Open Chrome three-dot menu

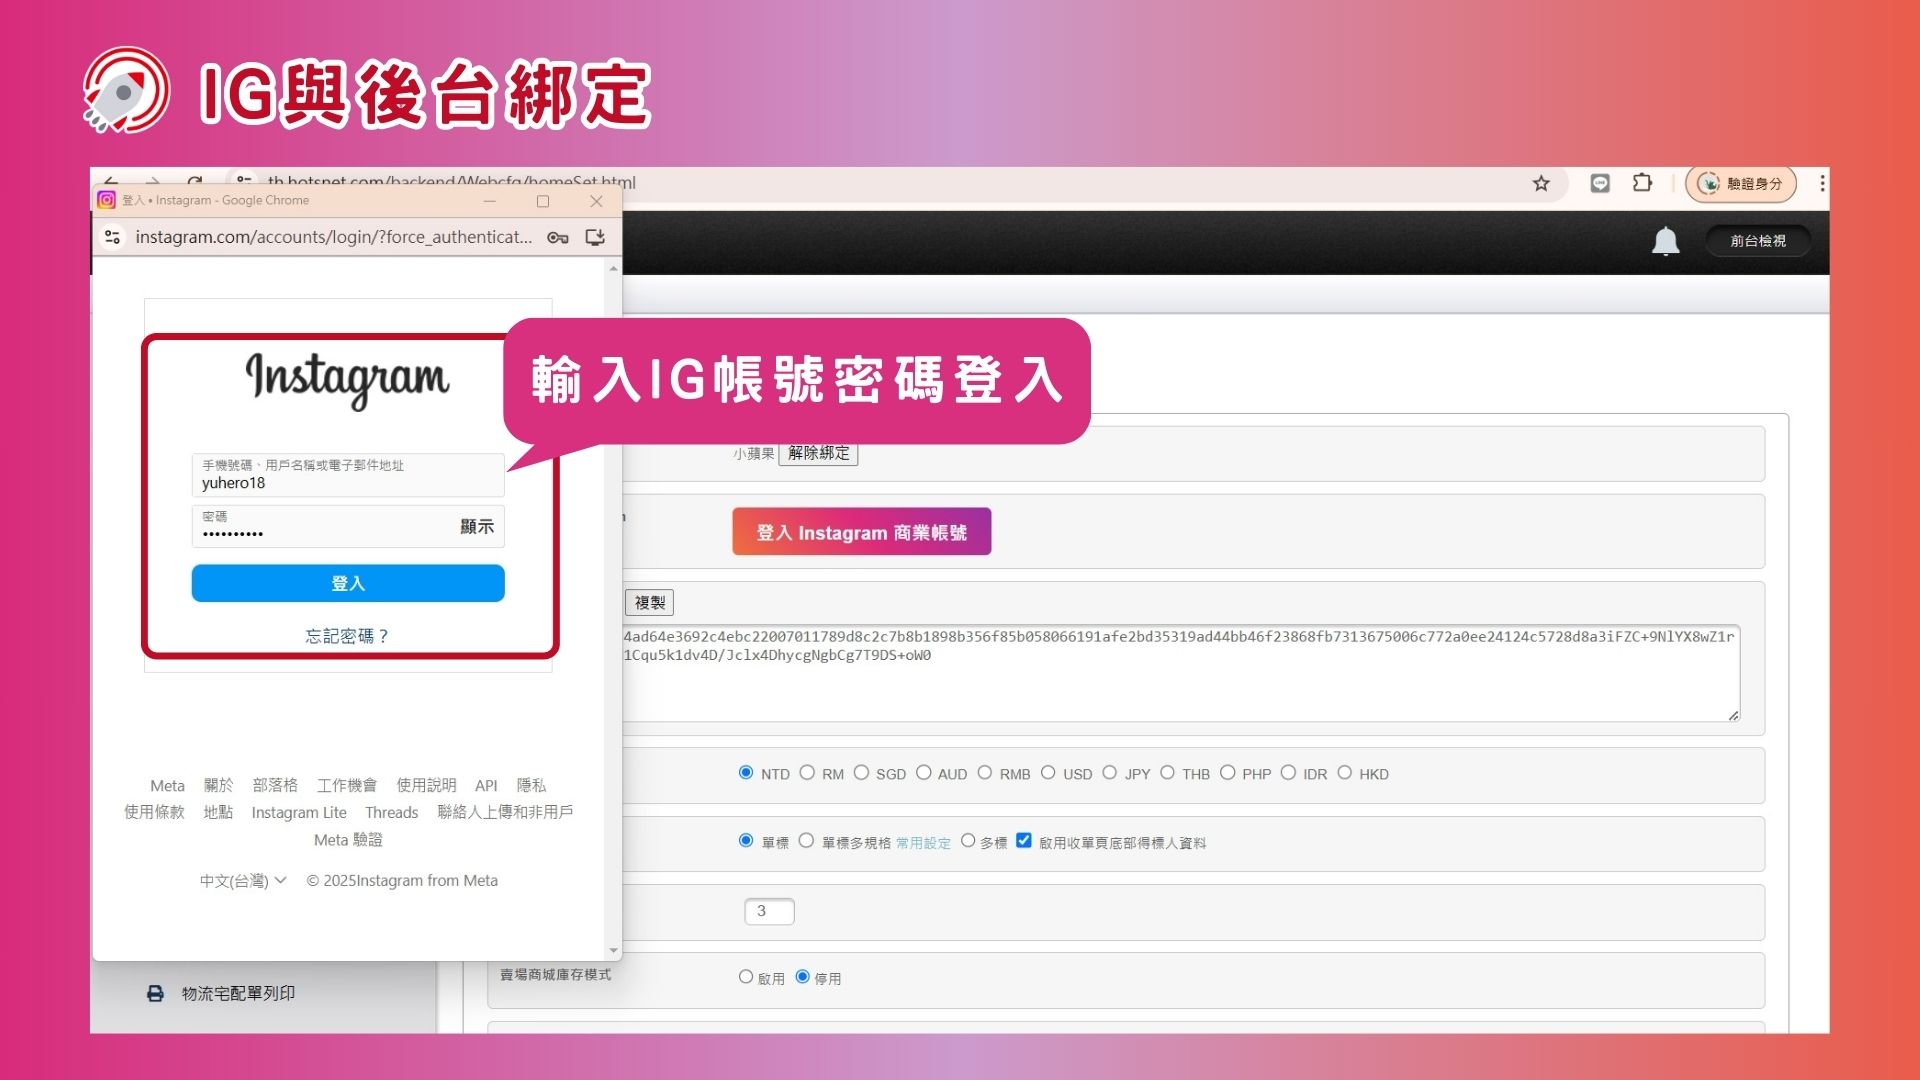1822,183
